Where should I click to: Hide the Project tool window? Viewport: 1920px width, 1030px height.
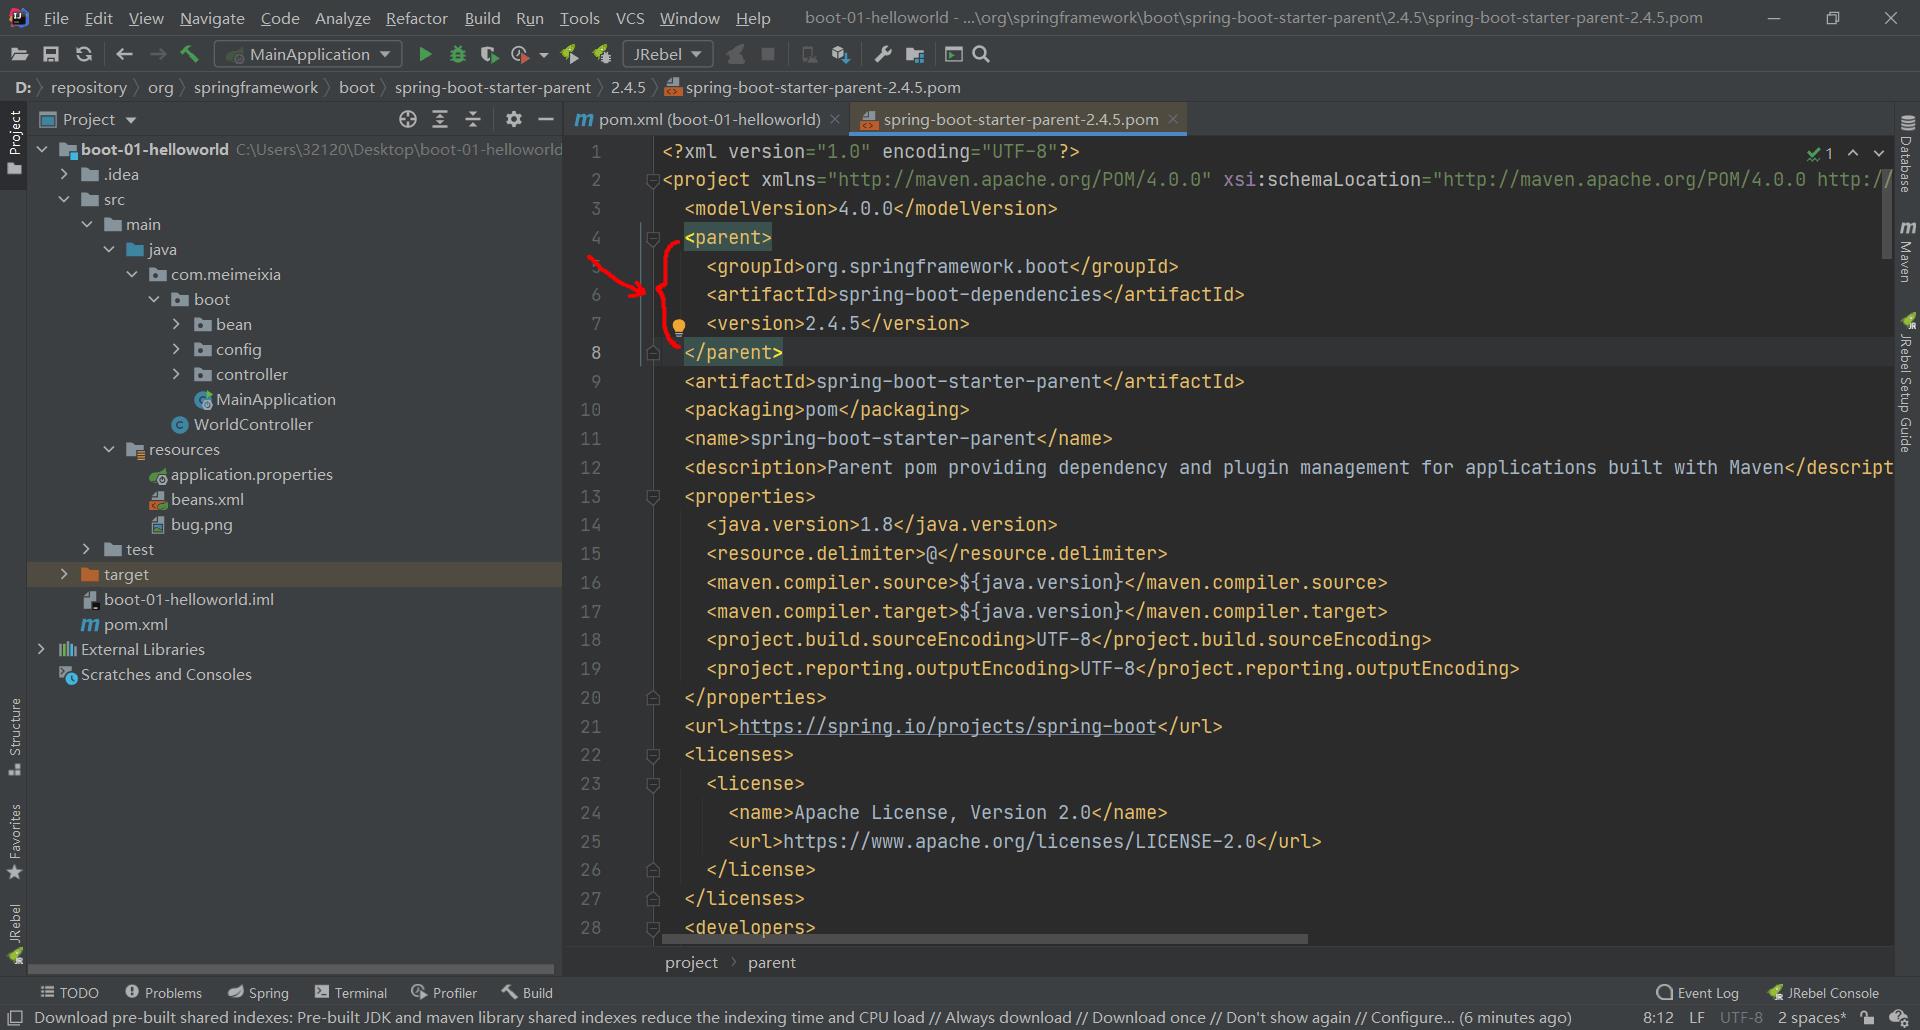[546, 119]
